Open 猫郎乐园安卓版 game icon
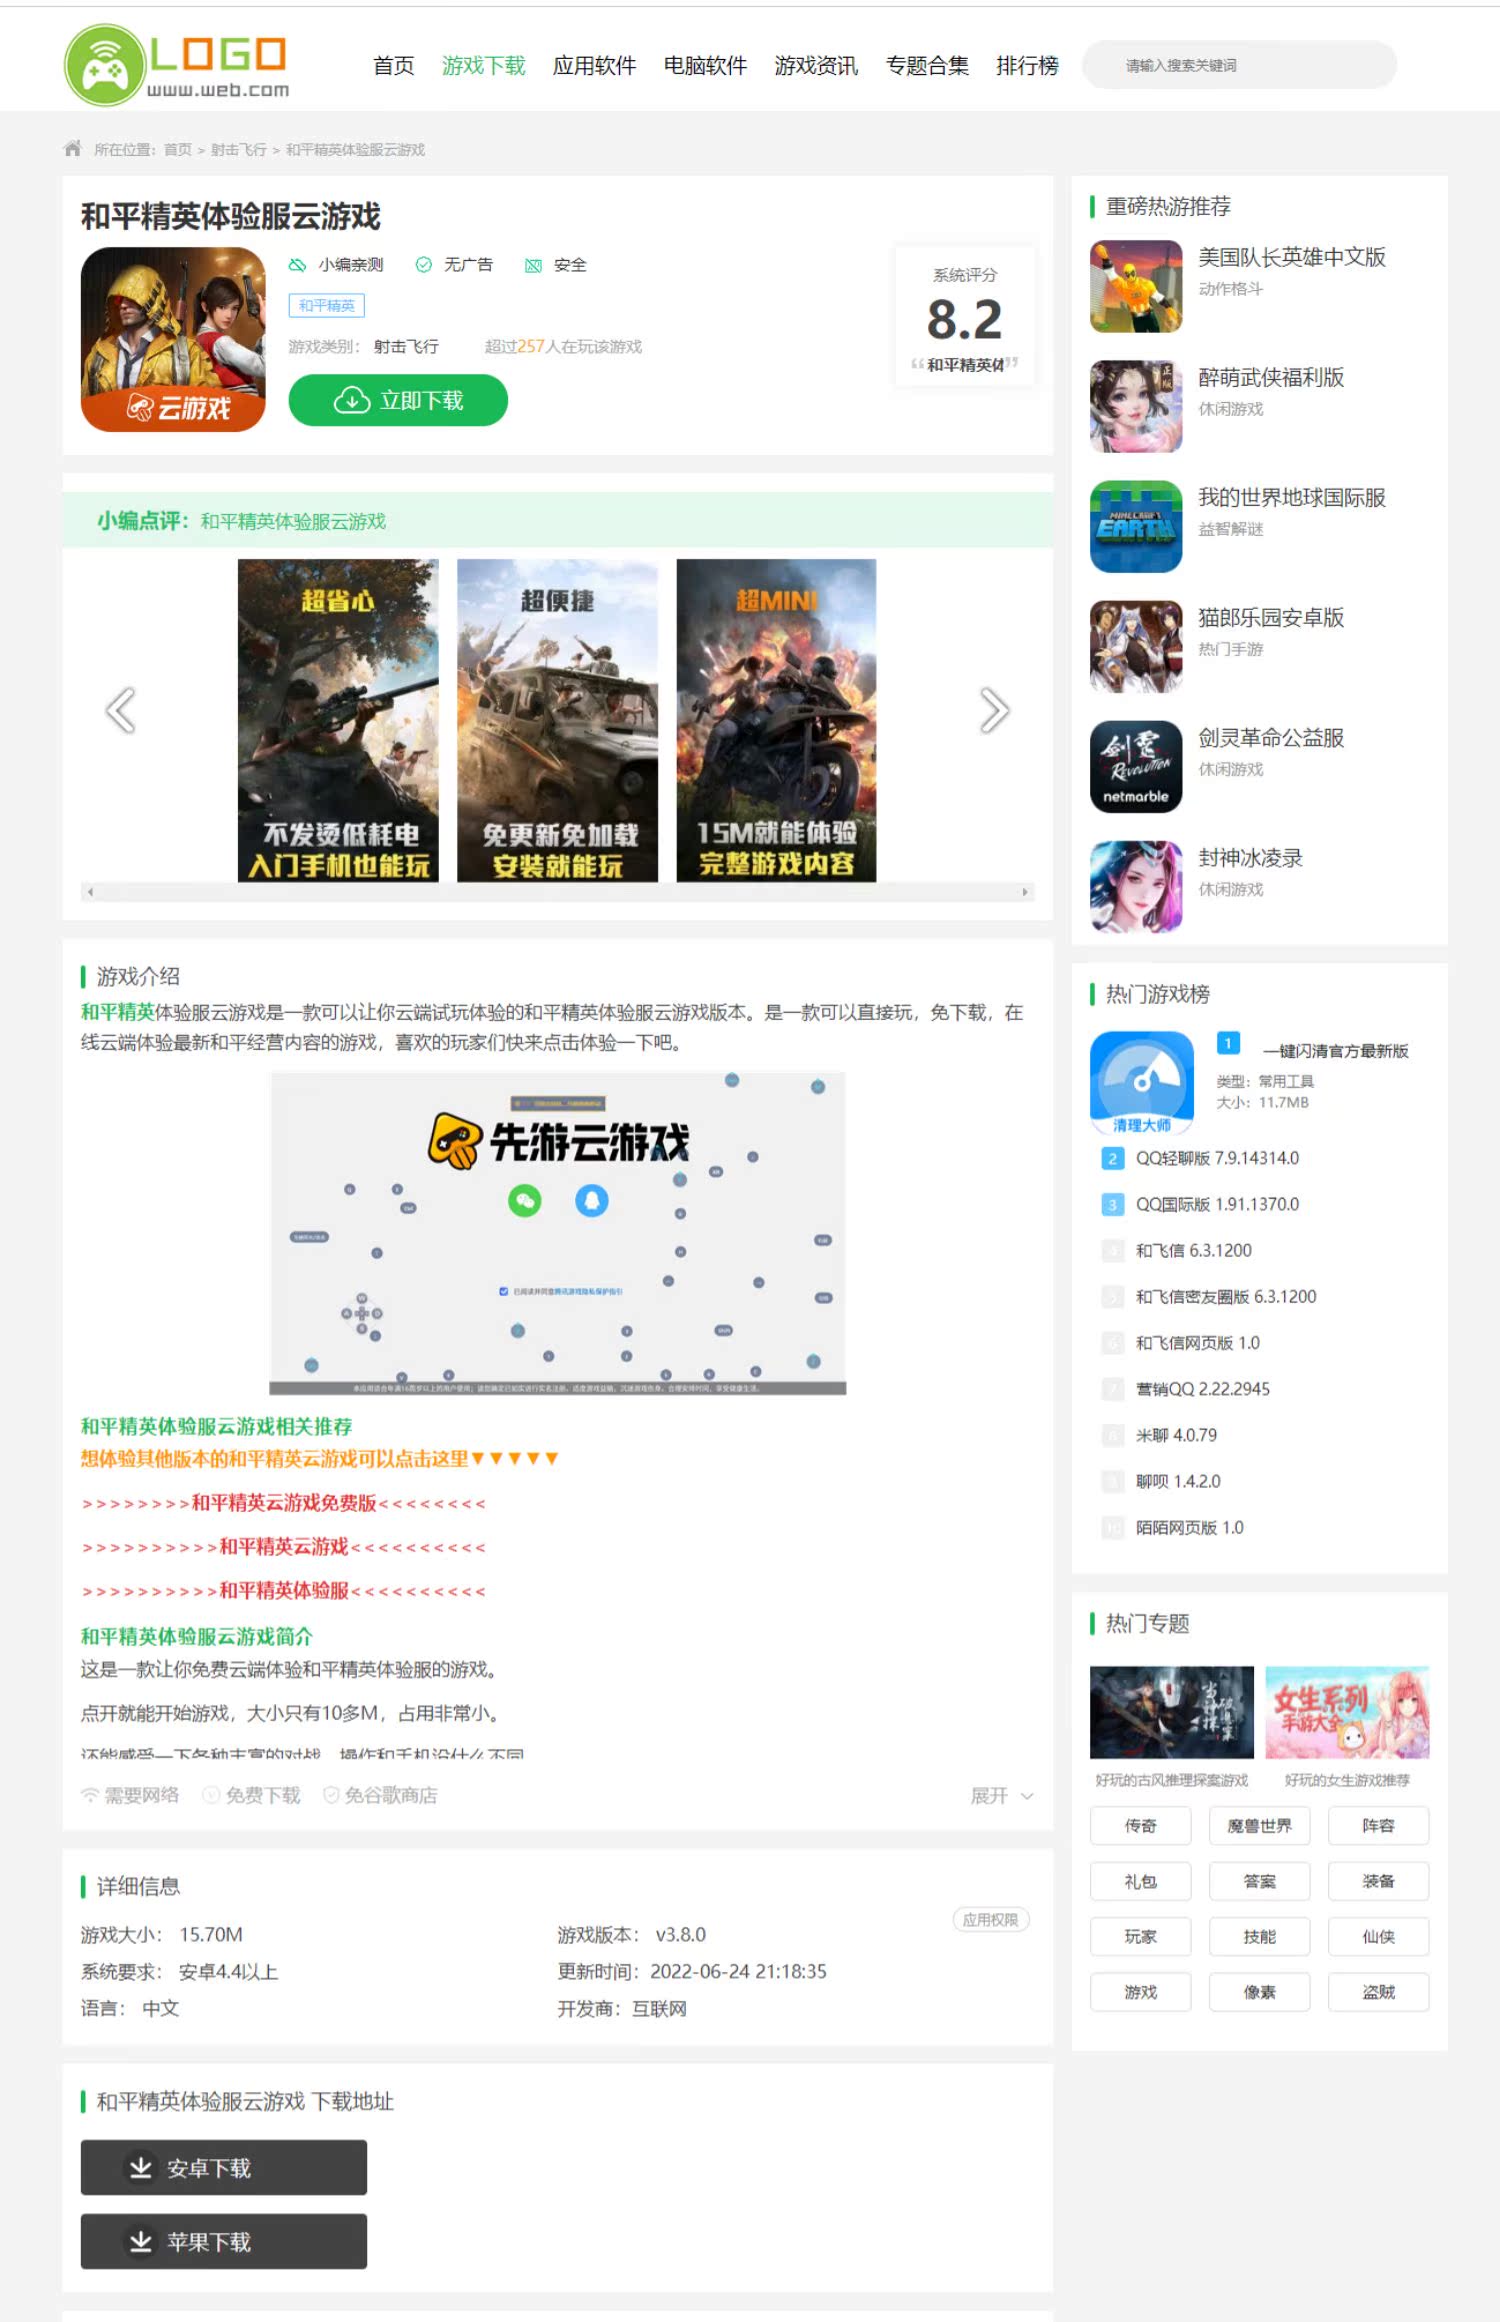This screenshot has height=2322, width=1500. [1136, 646]
